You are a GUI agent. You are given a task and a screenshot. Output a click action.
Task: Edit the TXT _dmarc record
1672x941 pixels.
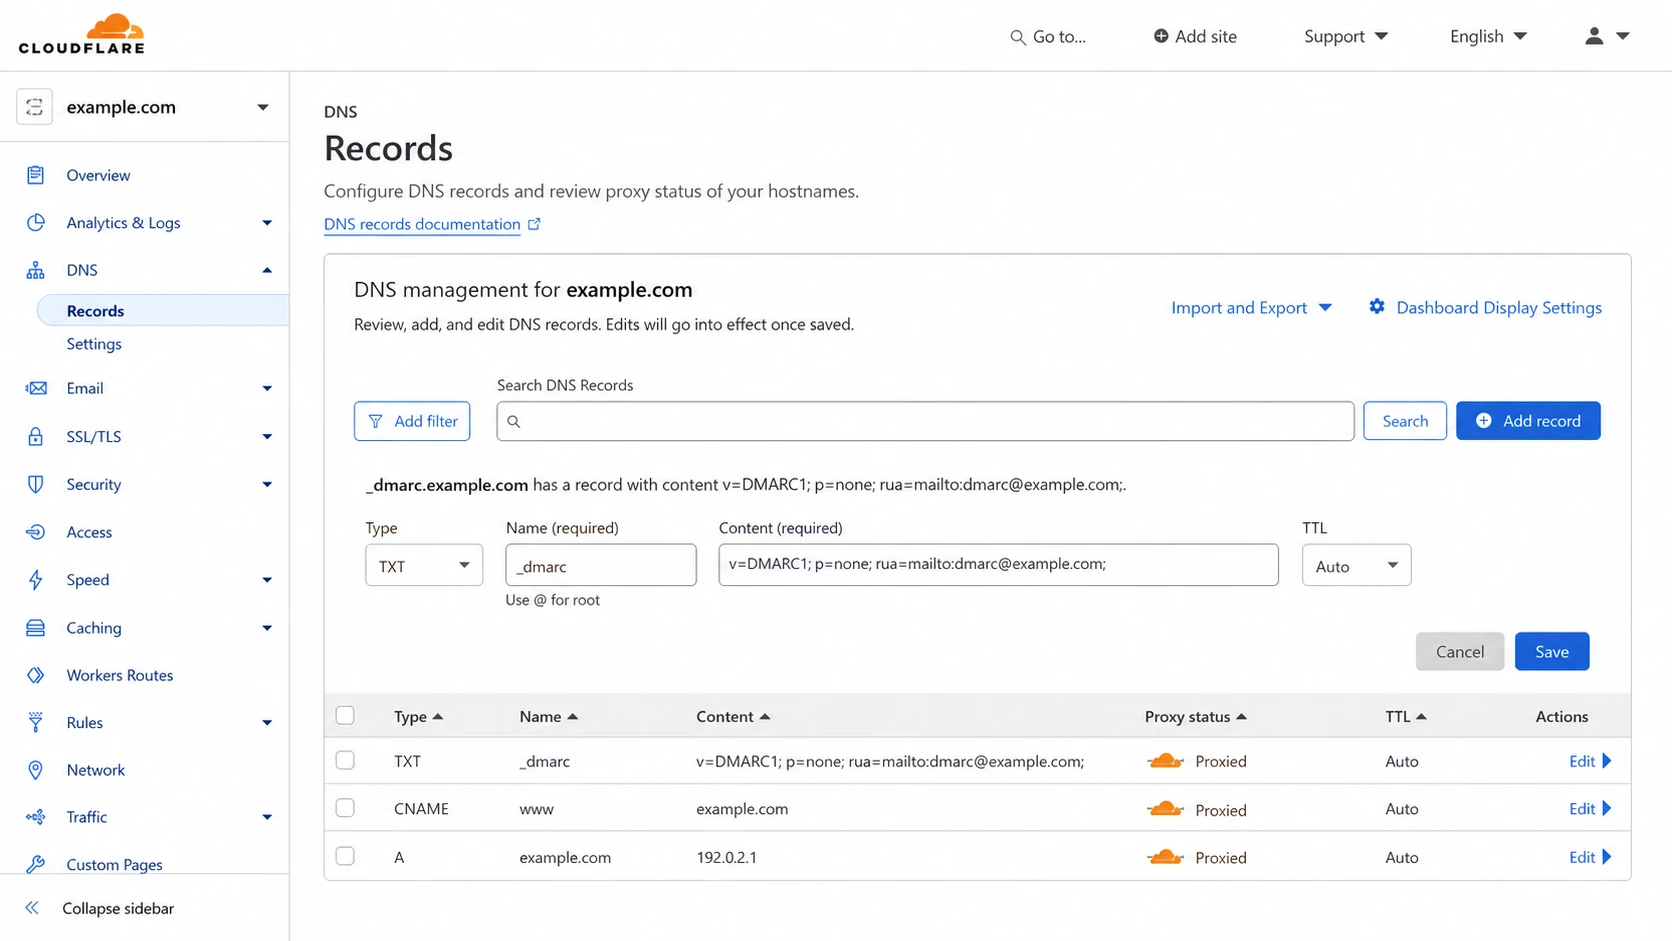click(x=1590, y=761)
